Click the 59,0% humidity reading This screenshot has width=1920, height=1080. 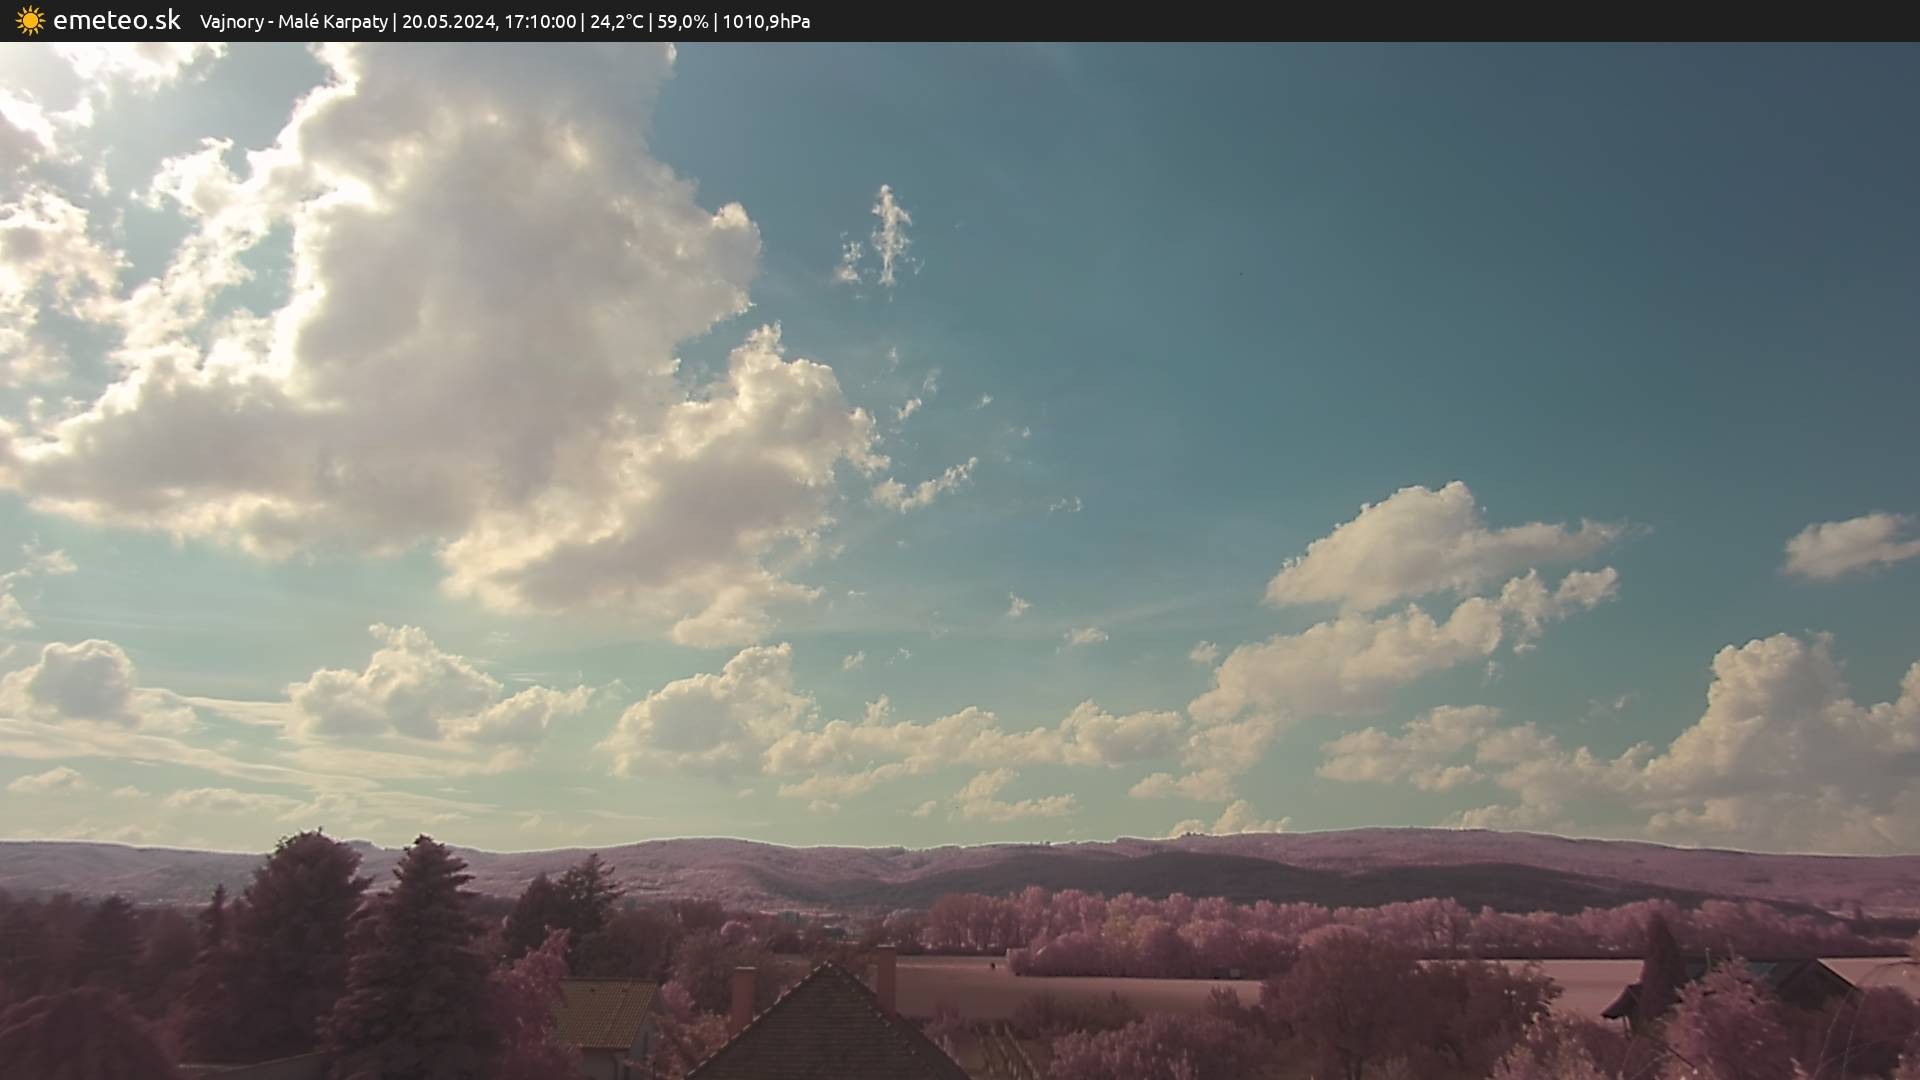682,22
